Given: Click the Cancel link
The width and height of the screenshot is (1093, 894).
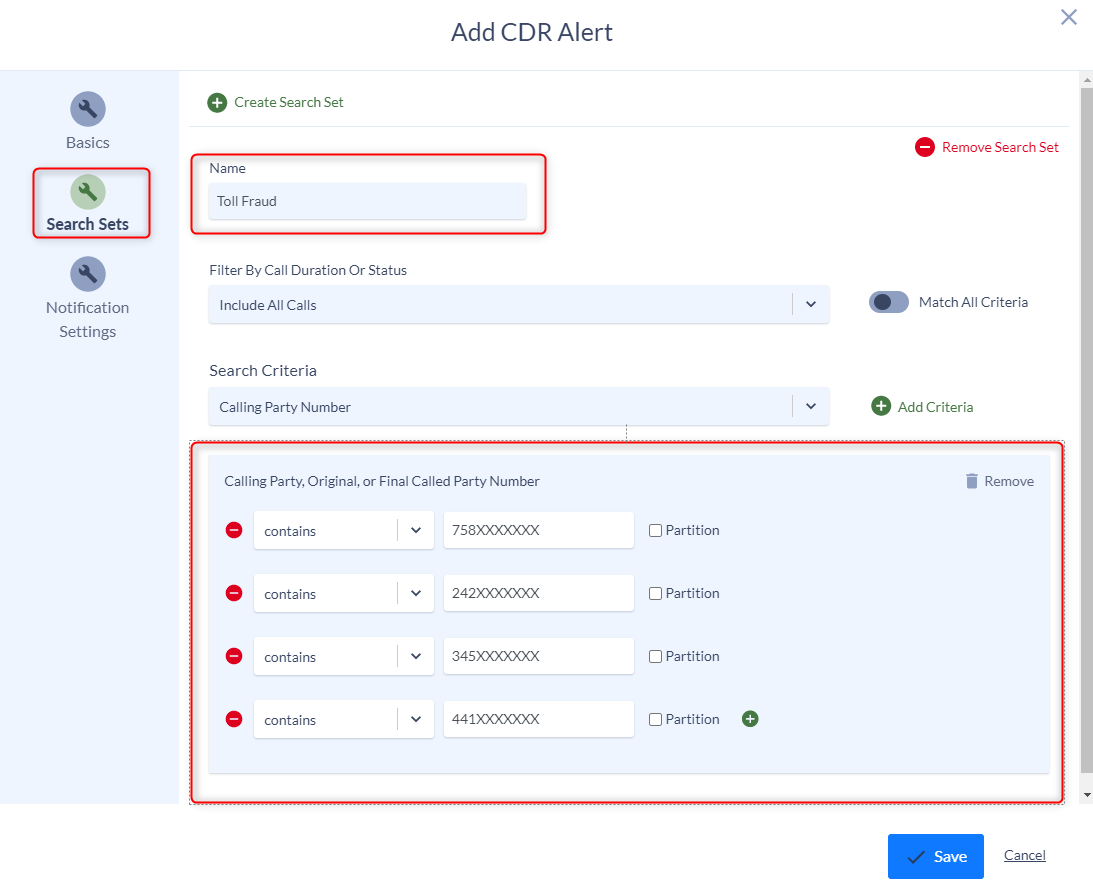Looking at the screenshot, I should tap(1025, 855).
